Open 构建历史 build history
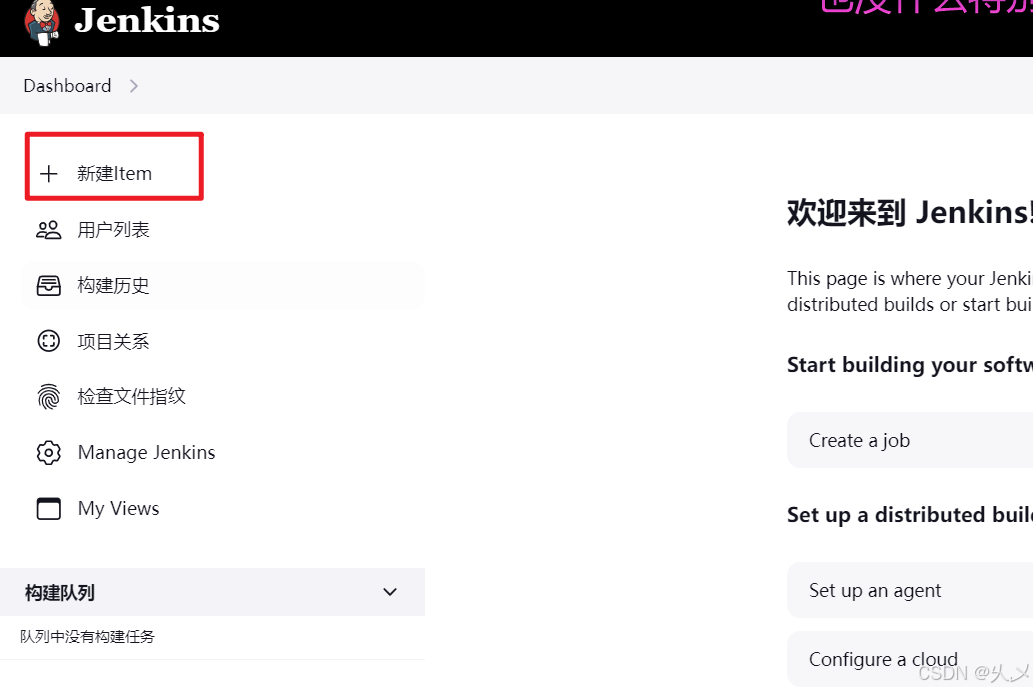 click(113, 285)
